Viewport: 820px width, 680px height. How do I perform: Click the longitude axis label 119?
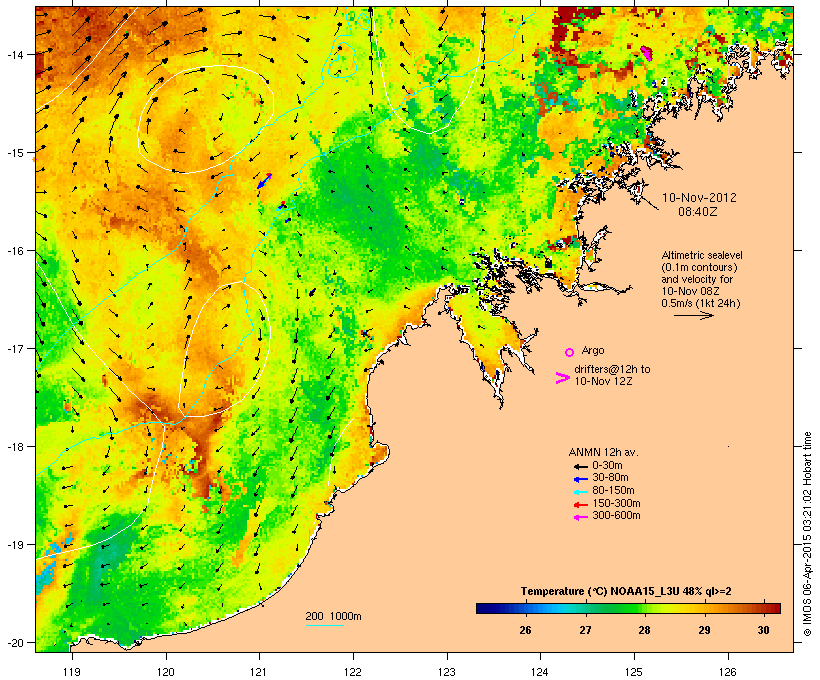click(x=72, y=672)
